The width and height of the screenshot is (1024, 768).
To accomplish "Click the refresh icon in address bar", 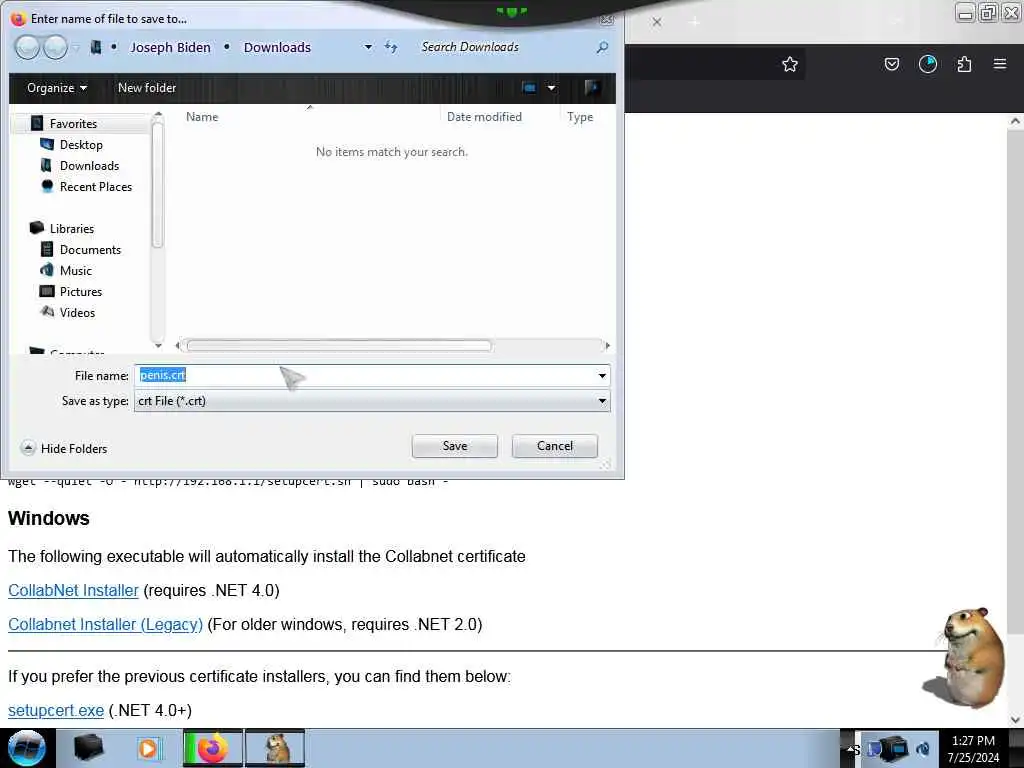I will [391, 47].
